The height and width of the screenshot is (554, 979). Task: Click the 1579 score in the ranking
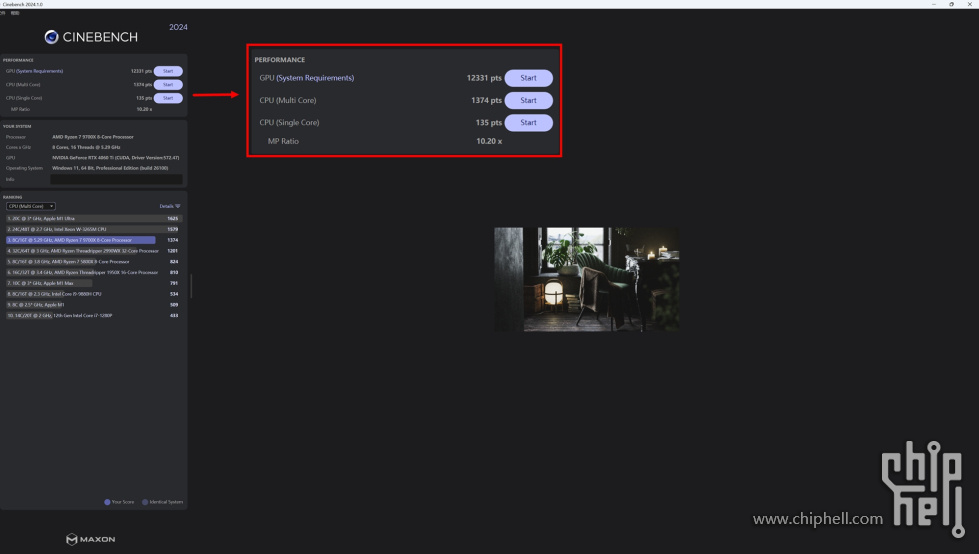pos(173,229)
